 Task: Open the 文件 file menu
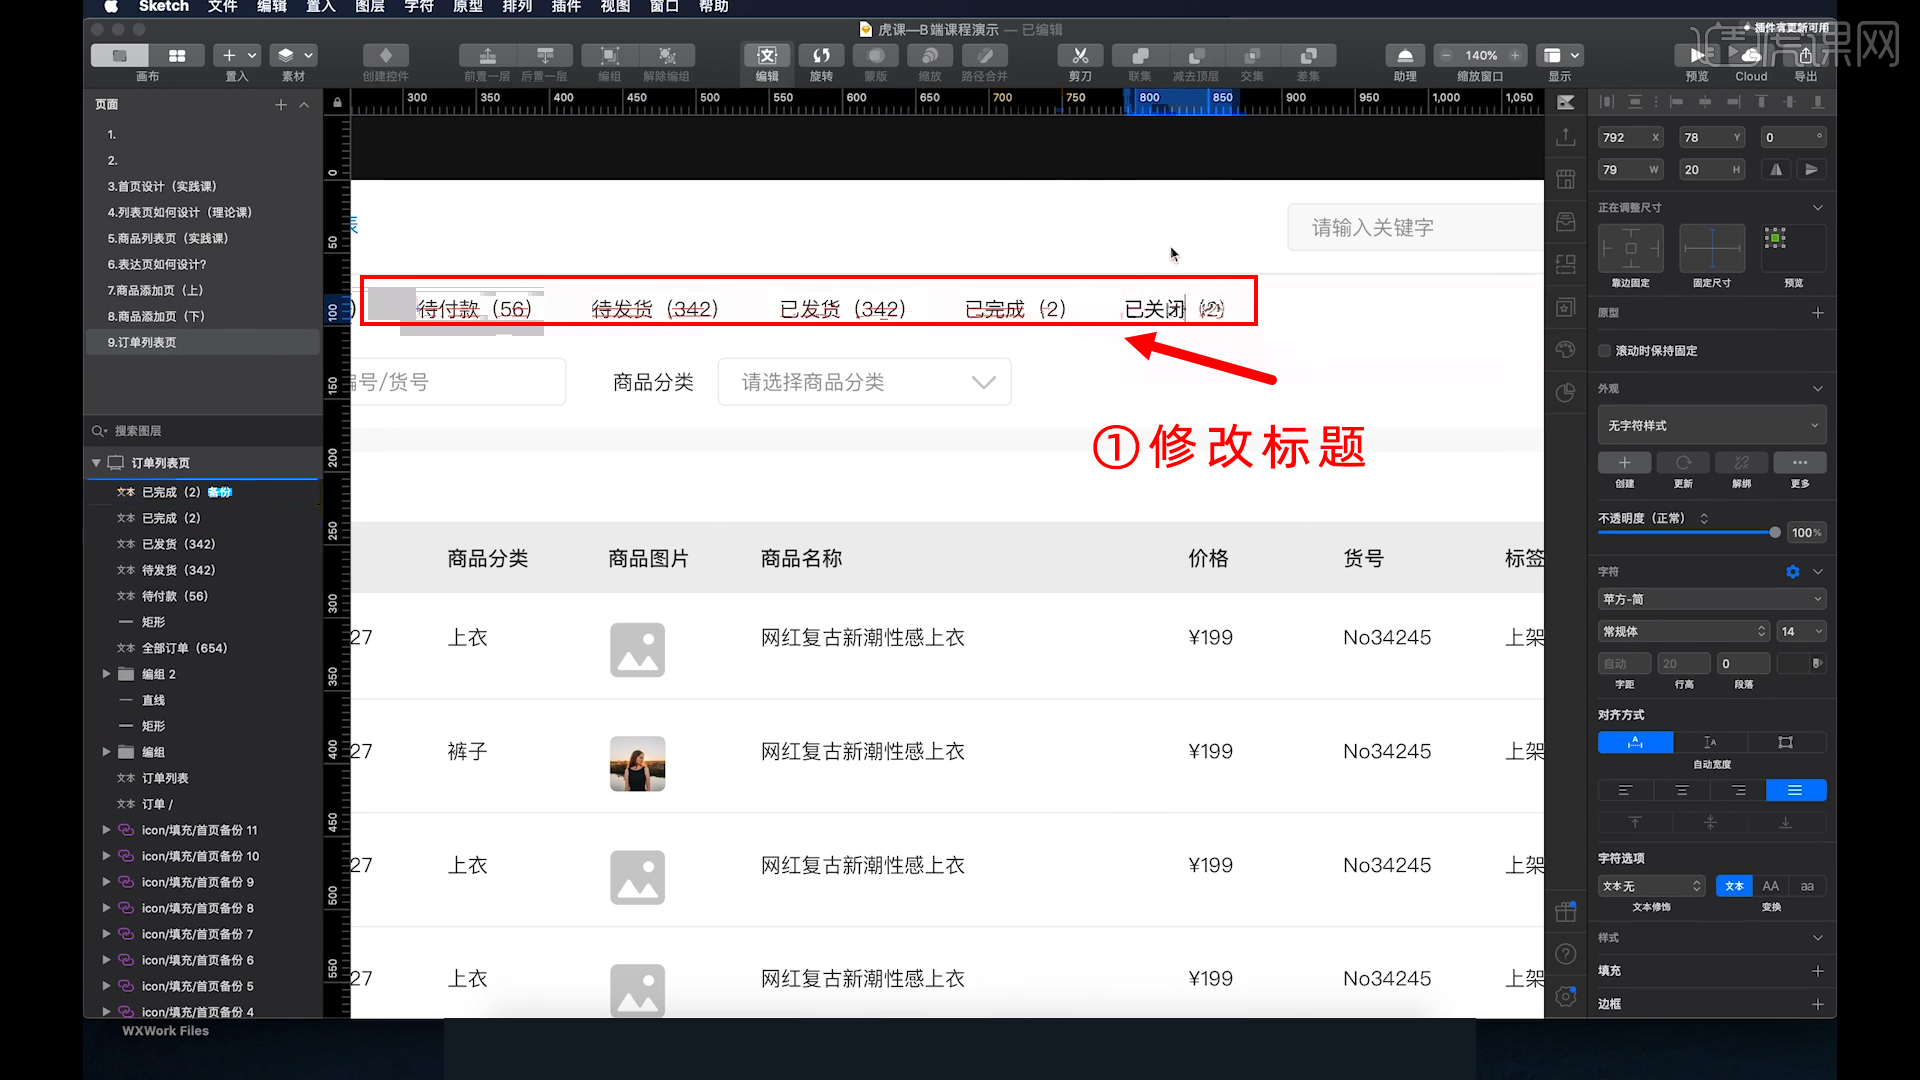click(x=223, y=7)
